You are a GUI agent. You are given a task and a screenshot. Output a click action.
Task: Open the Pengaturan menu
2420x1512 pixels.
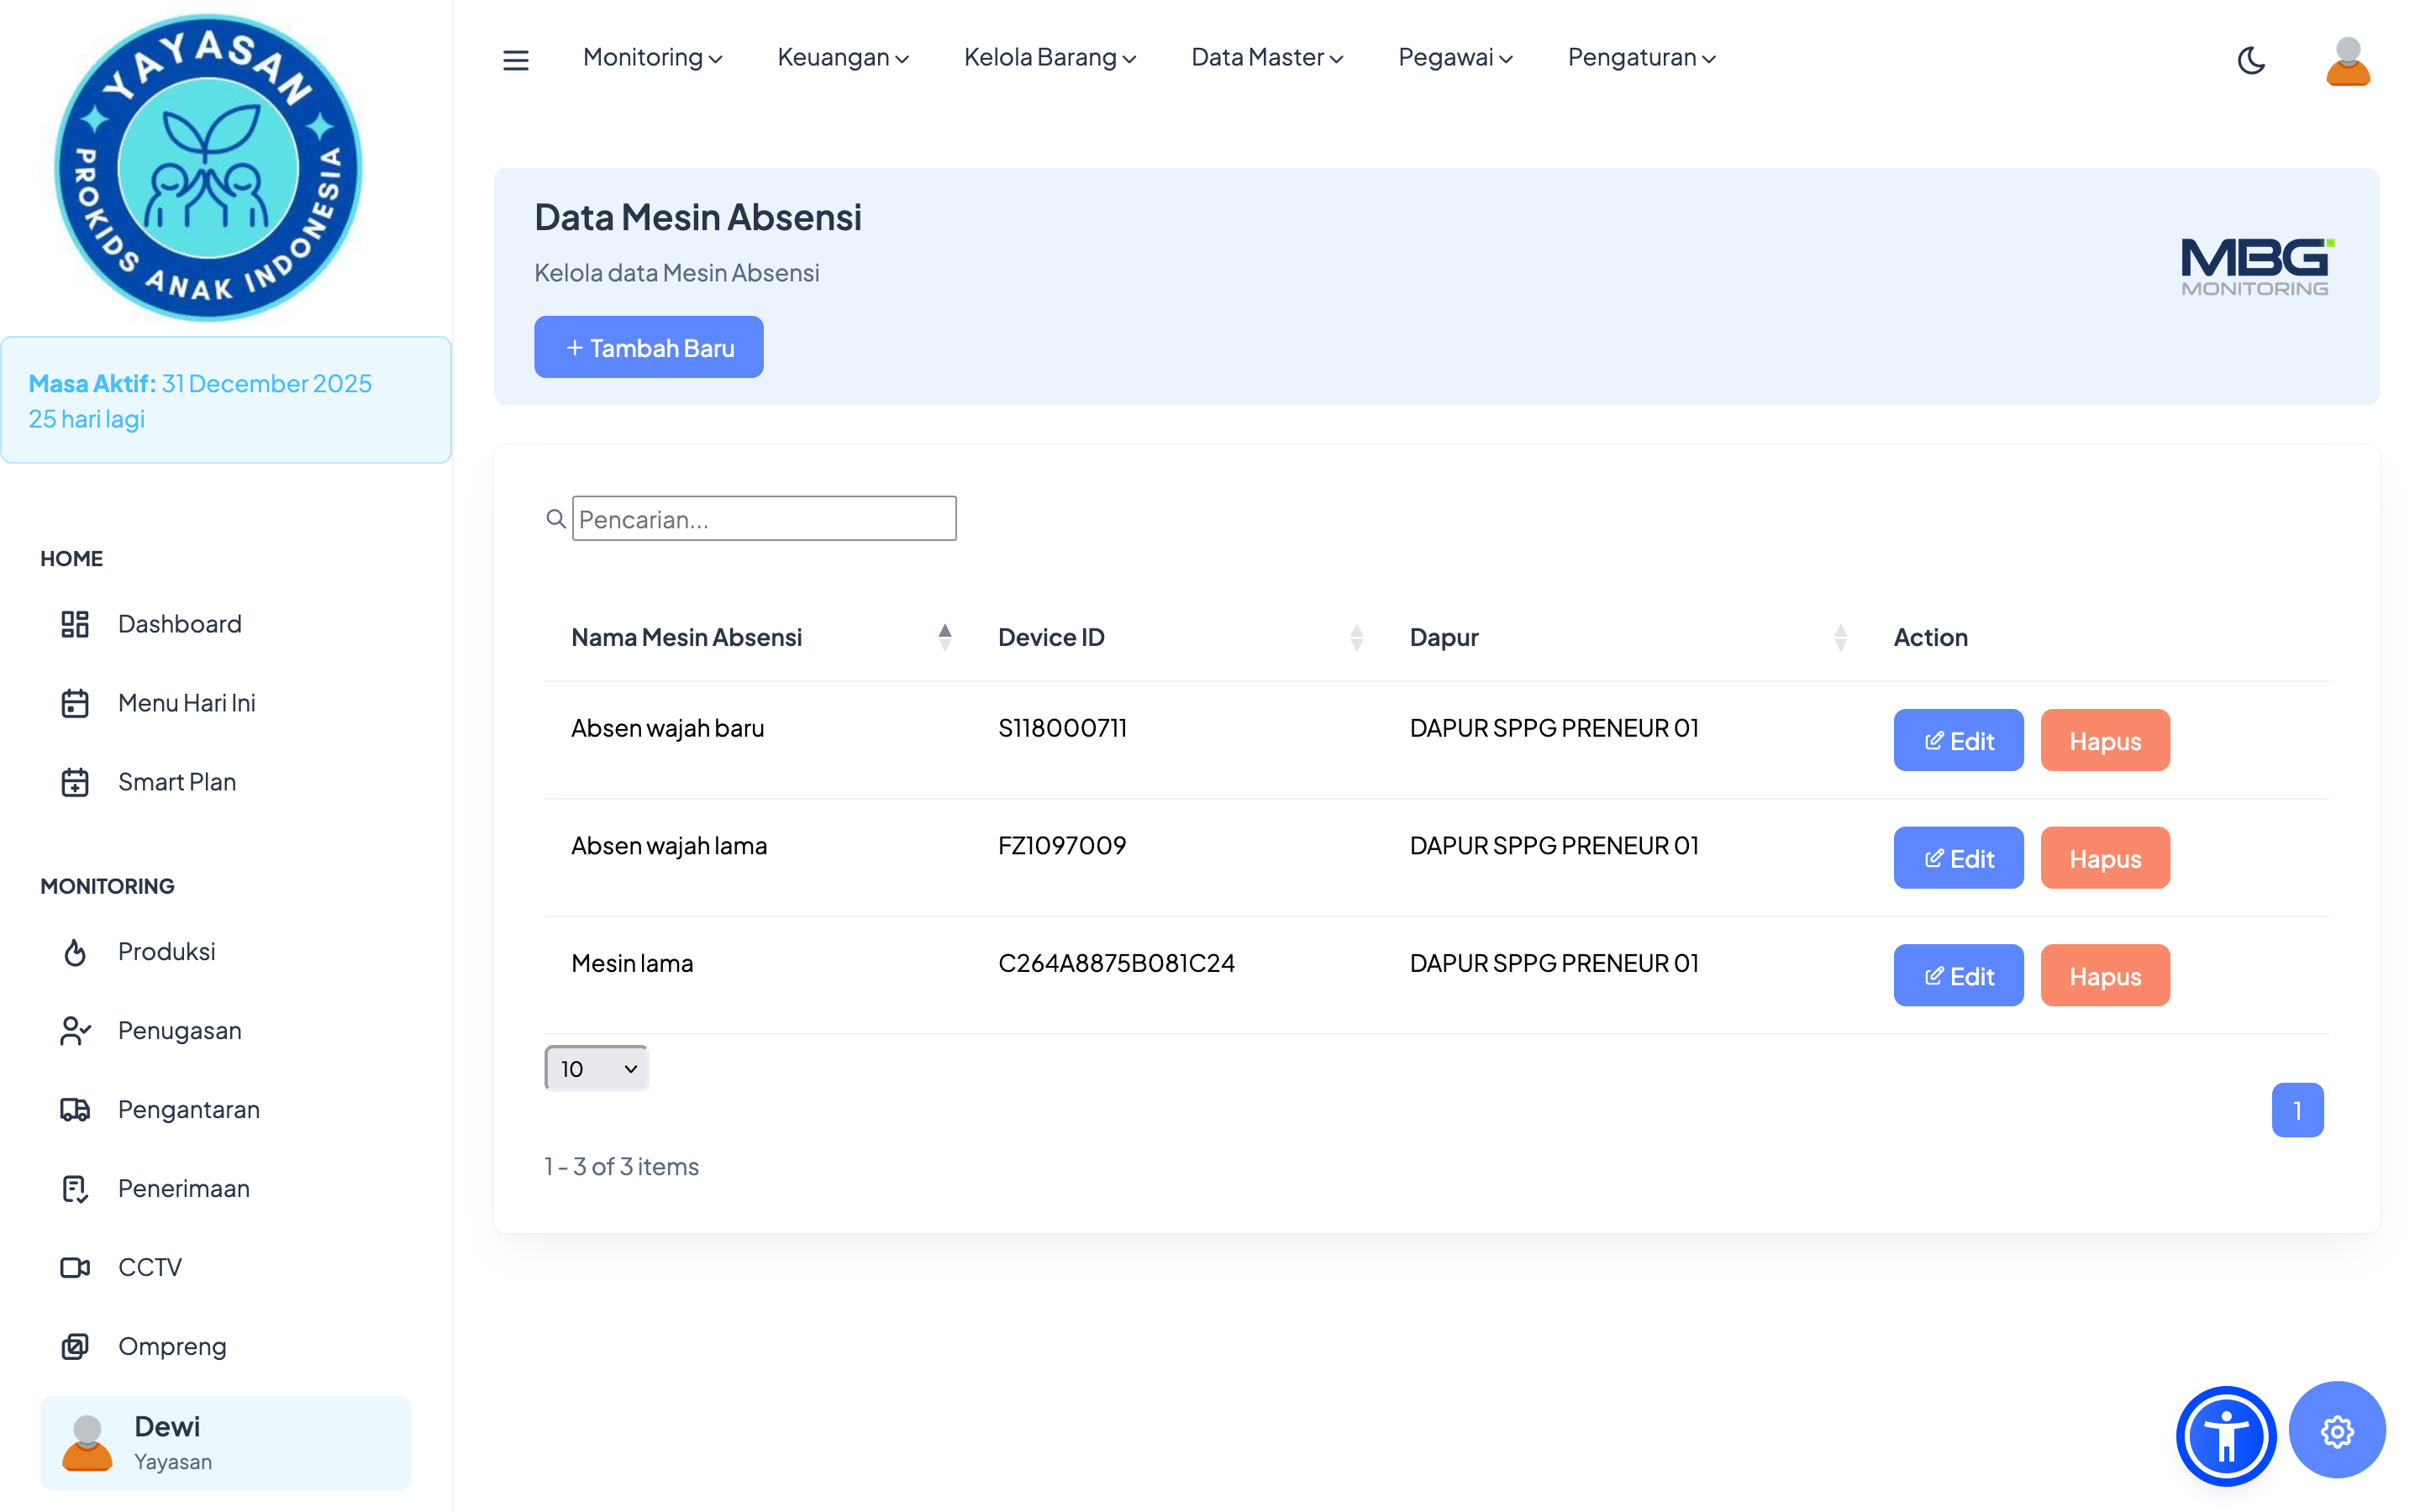pyautogui.click(x=1640, y=58)
